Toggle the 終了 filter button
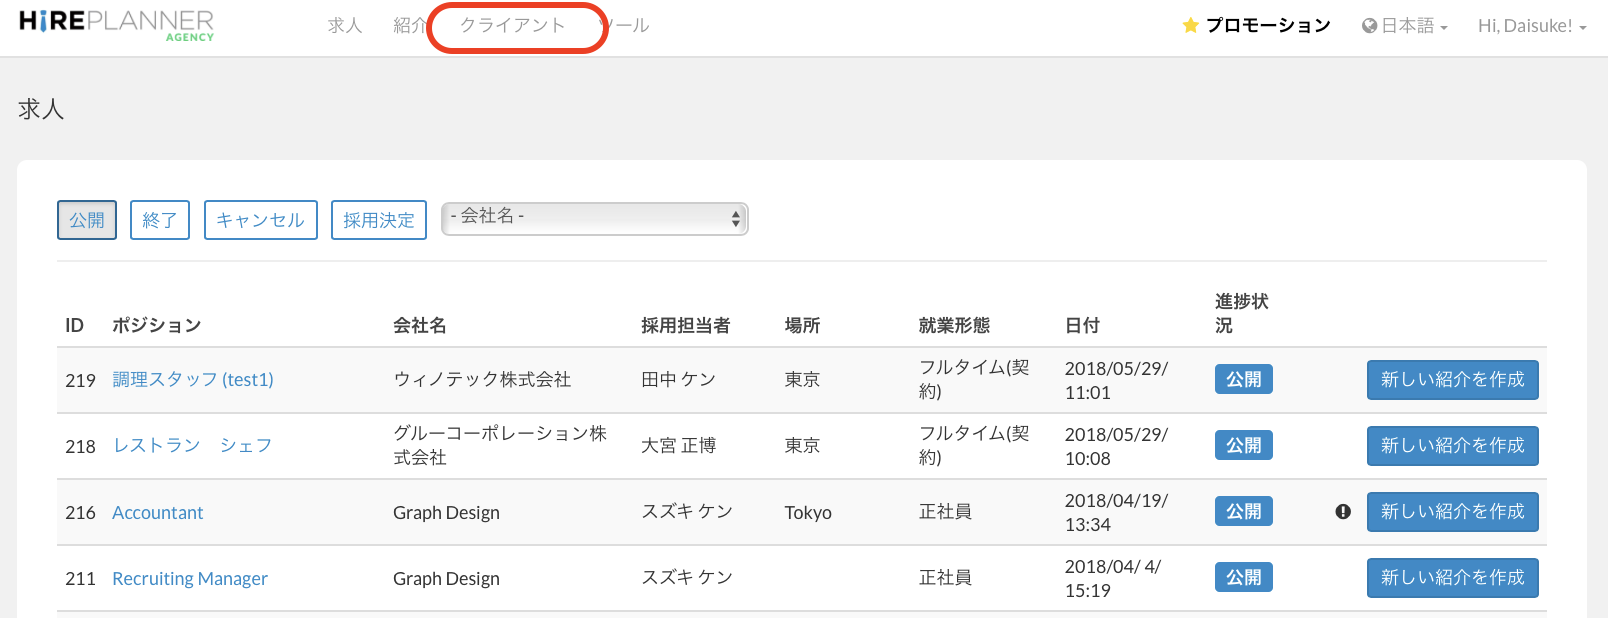 point(160,220)
